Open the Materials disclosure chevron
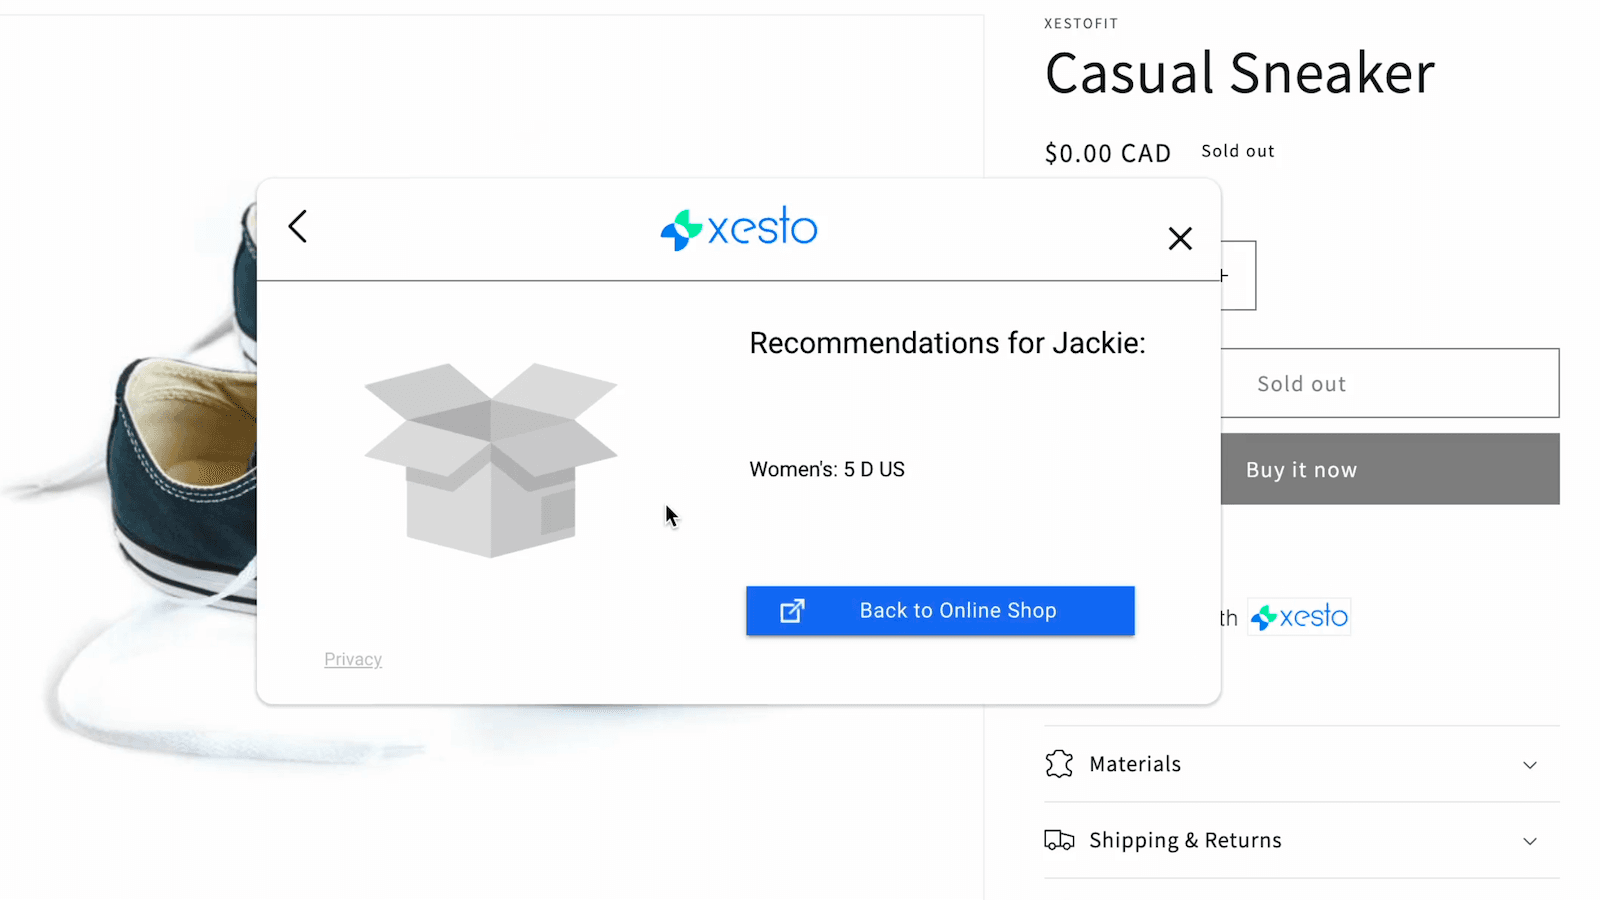This screenshot has height=900, width=1600. coord(1530,764)
